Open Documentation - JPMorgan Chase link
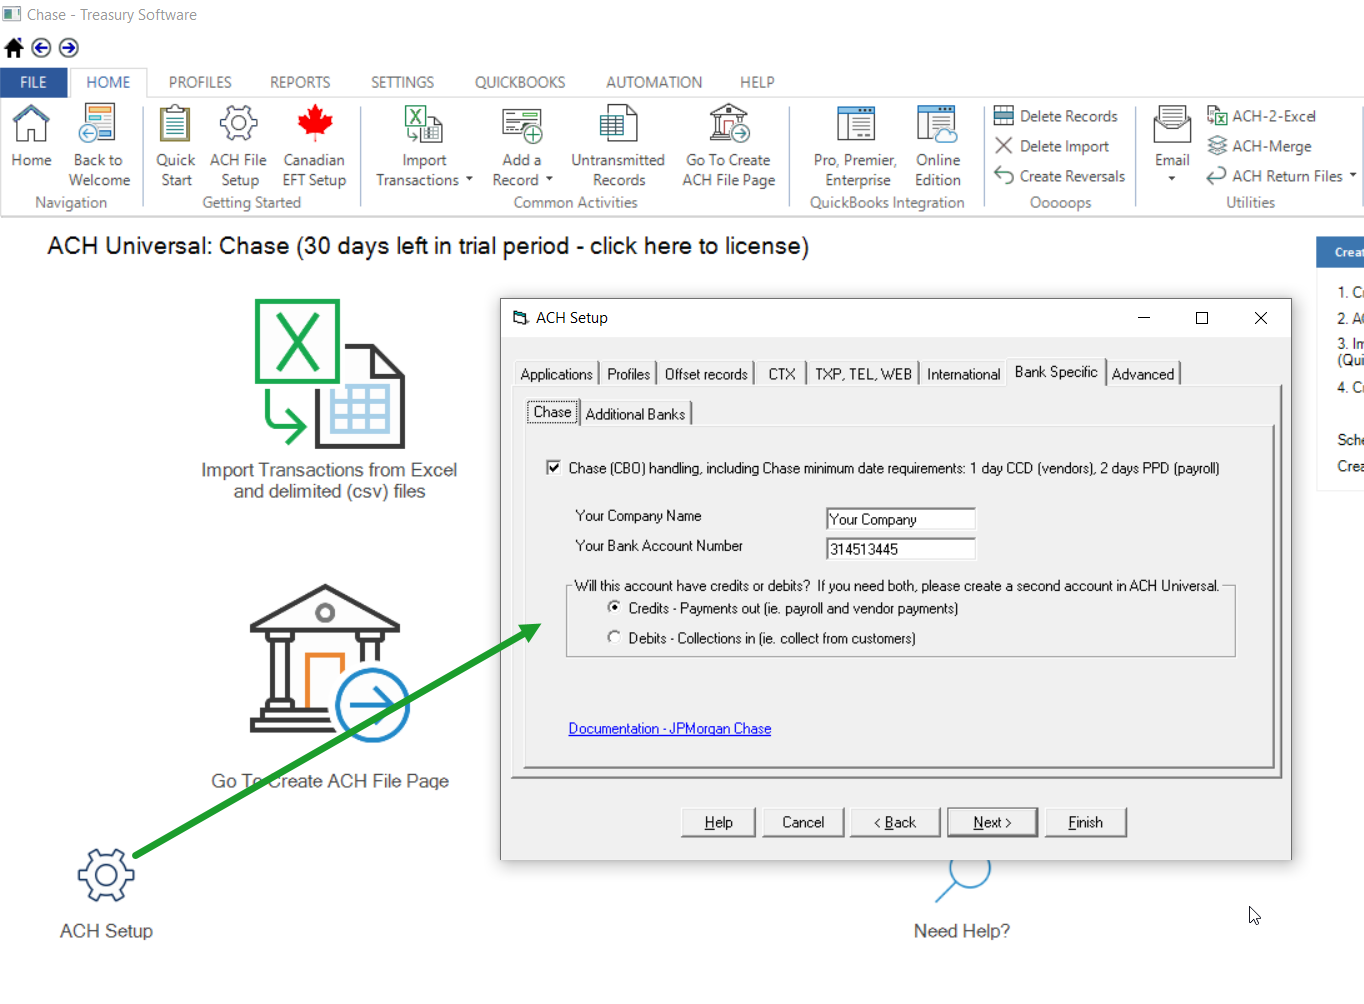The image size is (1364, 1004). point(670,729)
